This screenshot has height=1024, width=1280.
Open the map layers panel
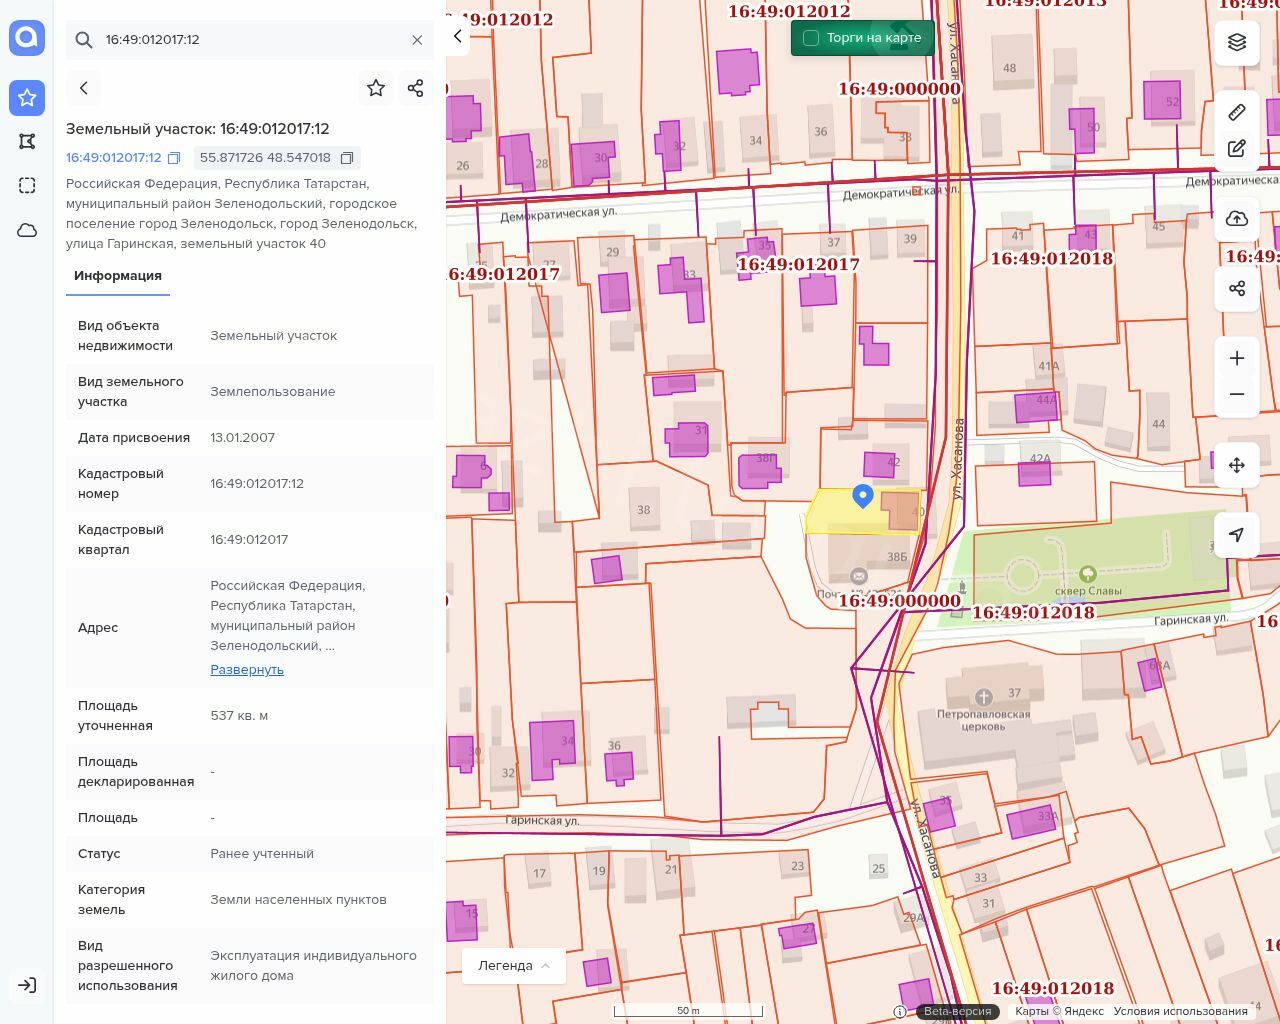(1237, 42)
